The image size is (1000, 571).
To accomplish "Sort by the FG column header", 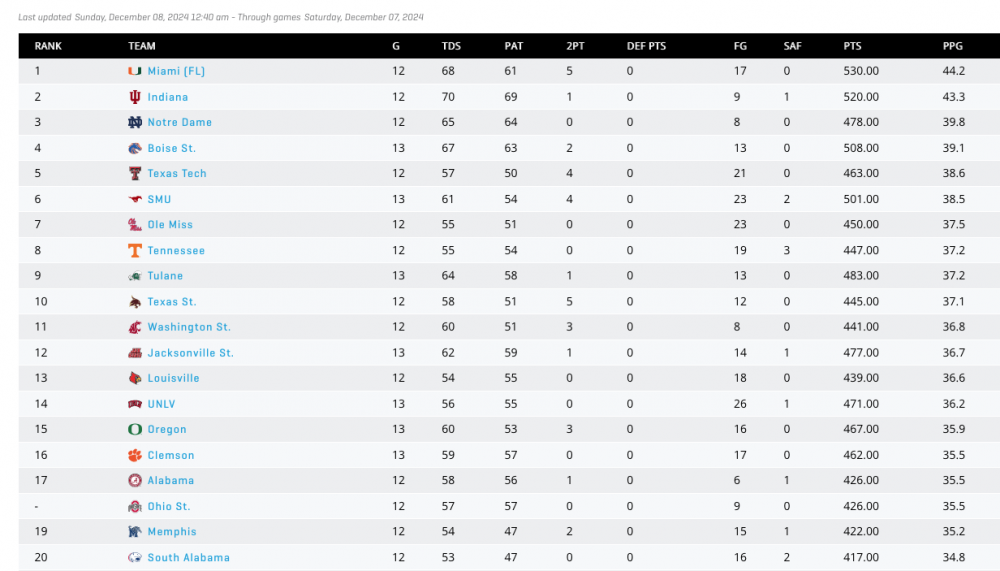I will [x=739, y=46].
